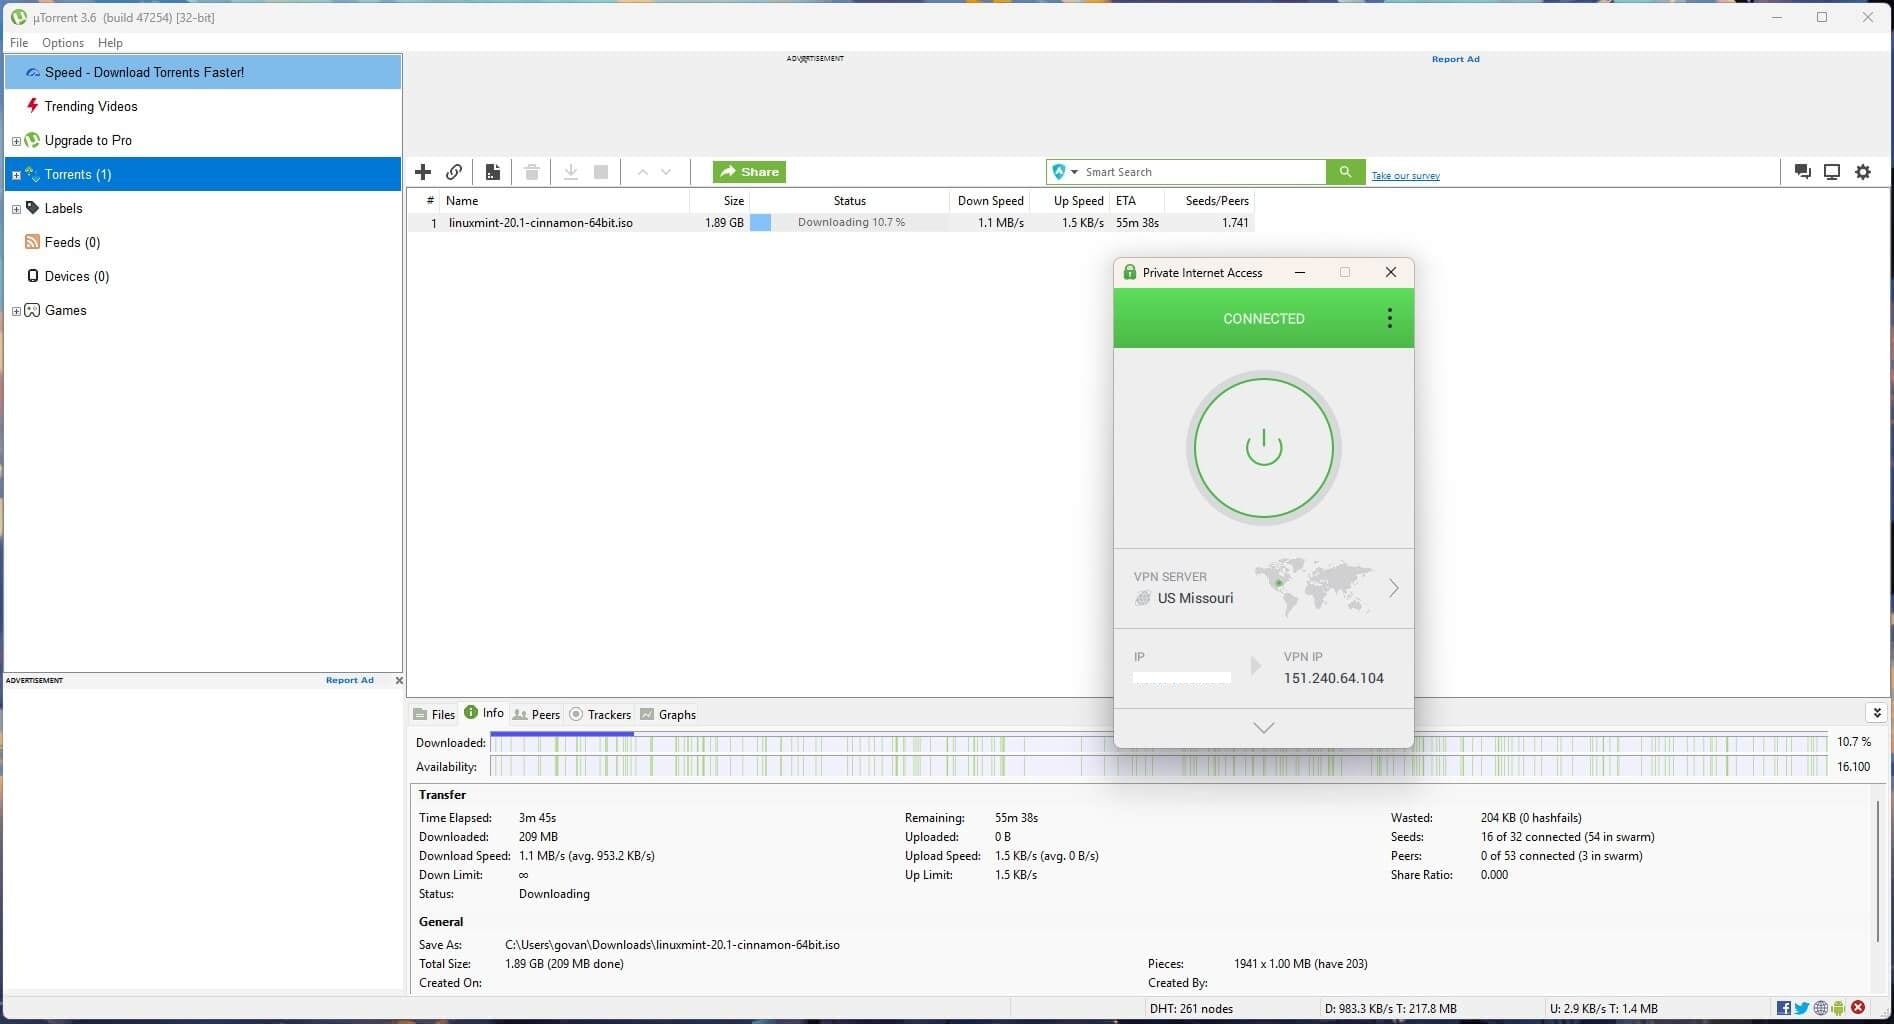Screen dimensions: 1894x1024
Task: Open VPN server selection chevron
Action: [1393, 588]
